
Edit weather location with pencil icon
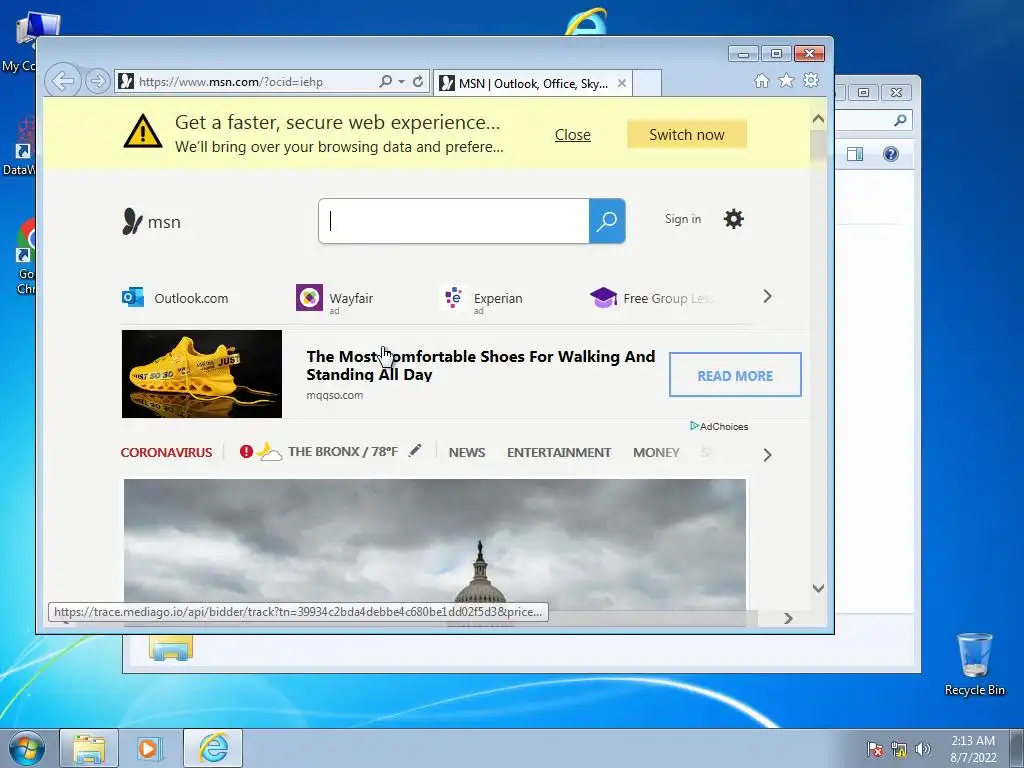(x=415, y=451)
